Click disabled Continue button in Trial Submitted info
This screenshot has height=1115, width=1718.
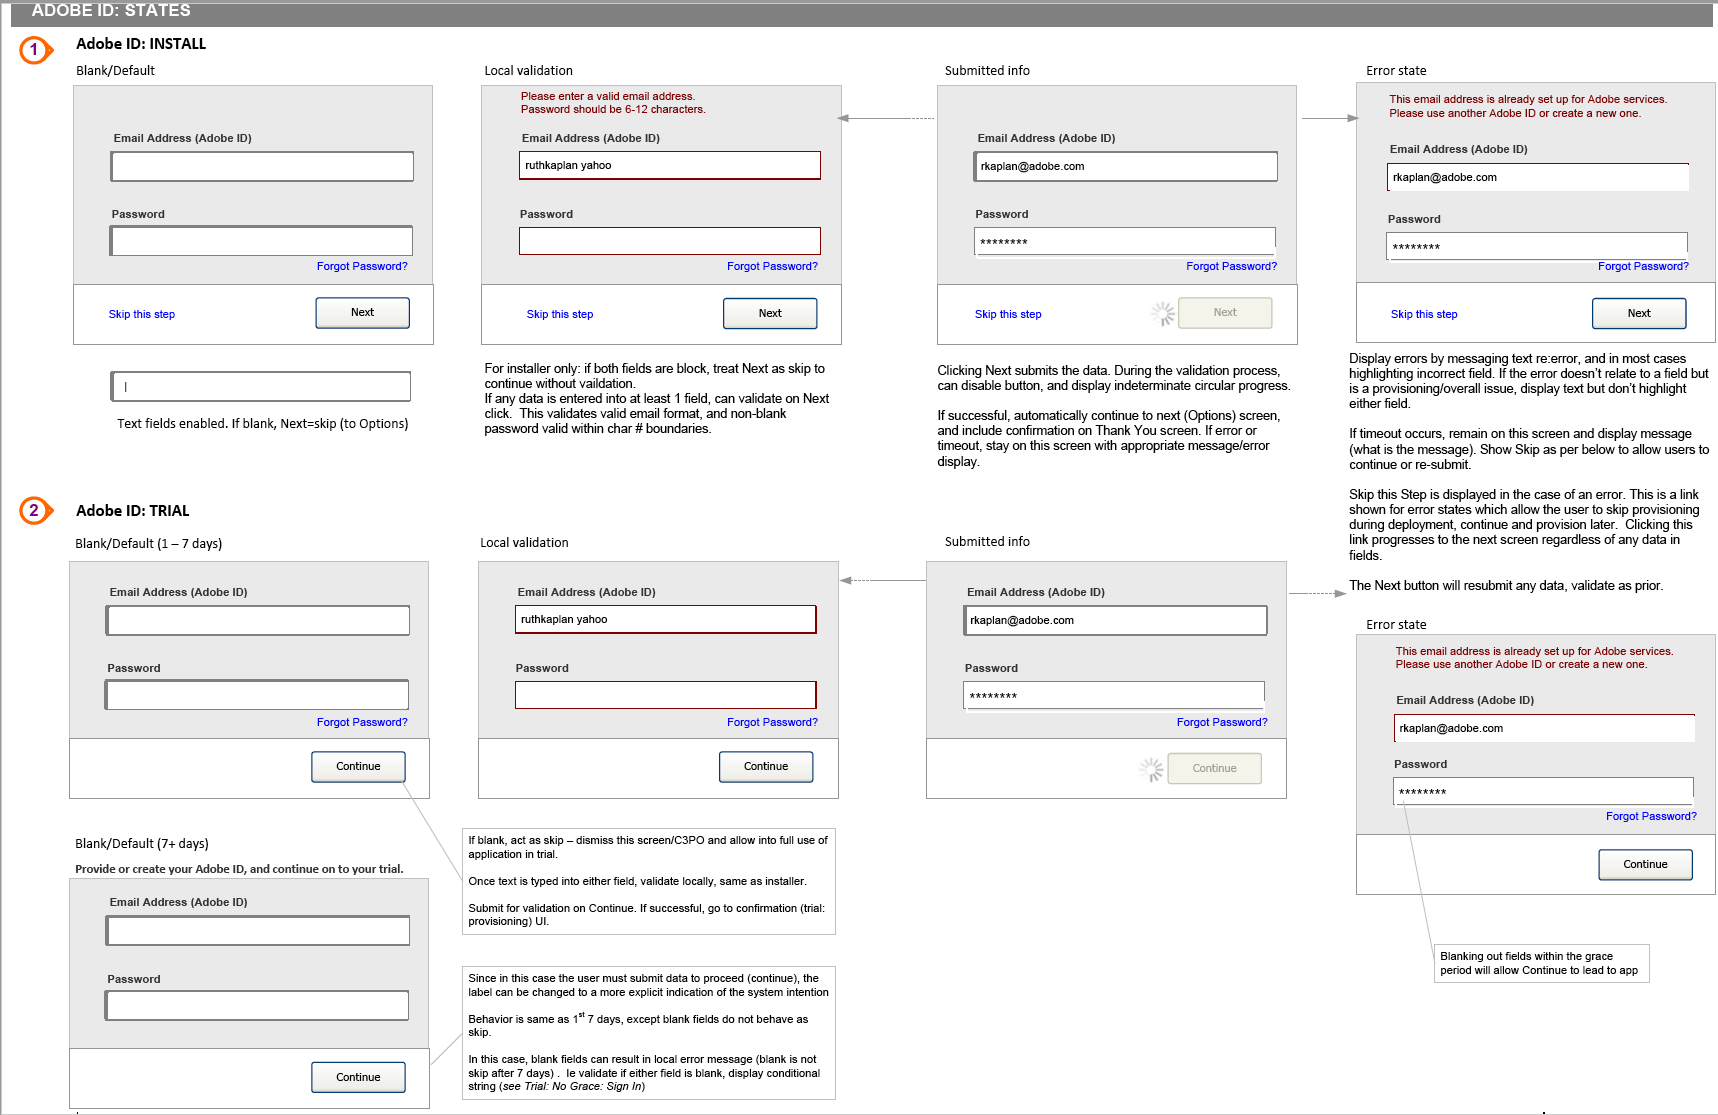[1214, 768]
